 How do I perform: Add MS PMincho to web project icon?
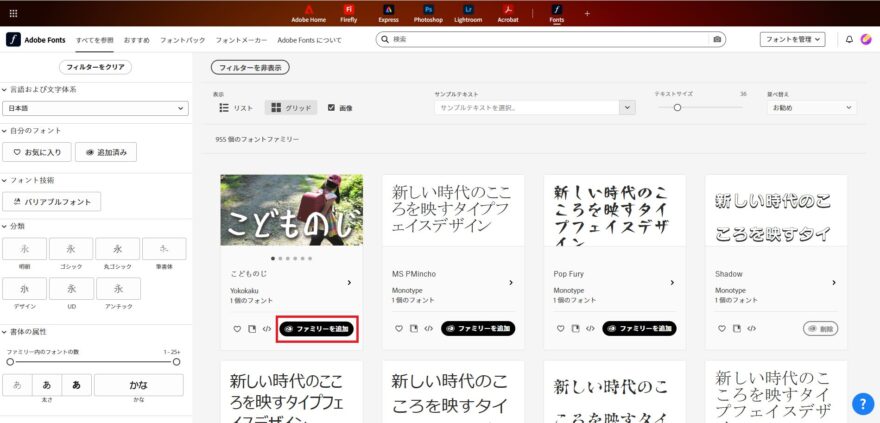[414, 329]
